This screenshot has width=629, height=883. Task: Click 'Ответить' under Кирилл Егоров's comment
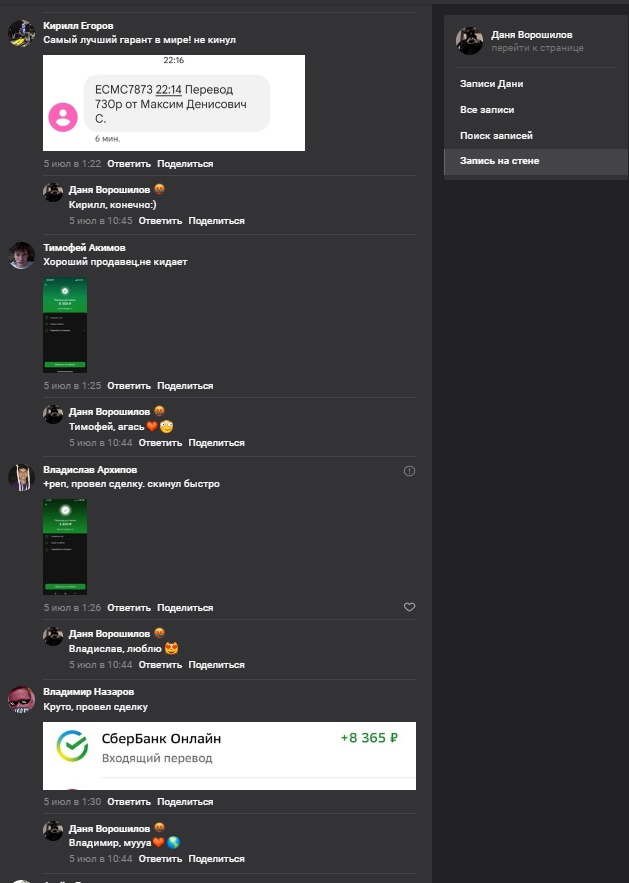[x=128, y=164]
